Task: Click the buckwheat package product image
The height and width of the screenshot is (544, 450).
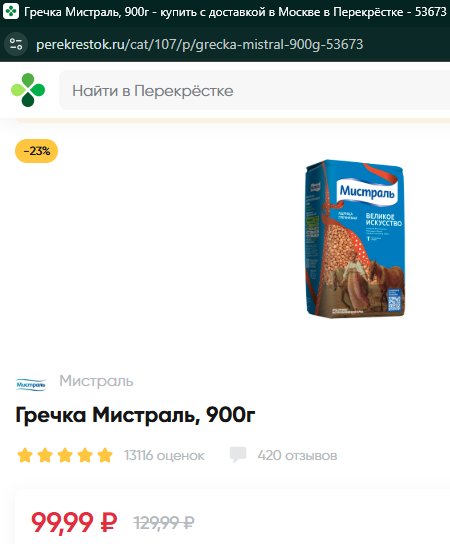Action: 355,238
